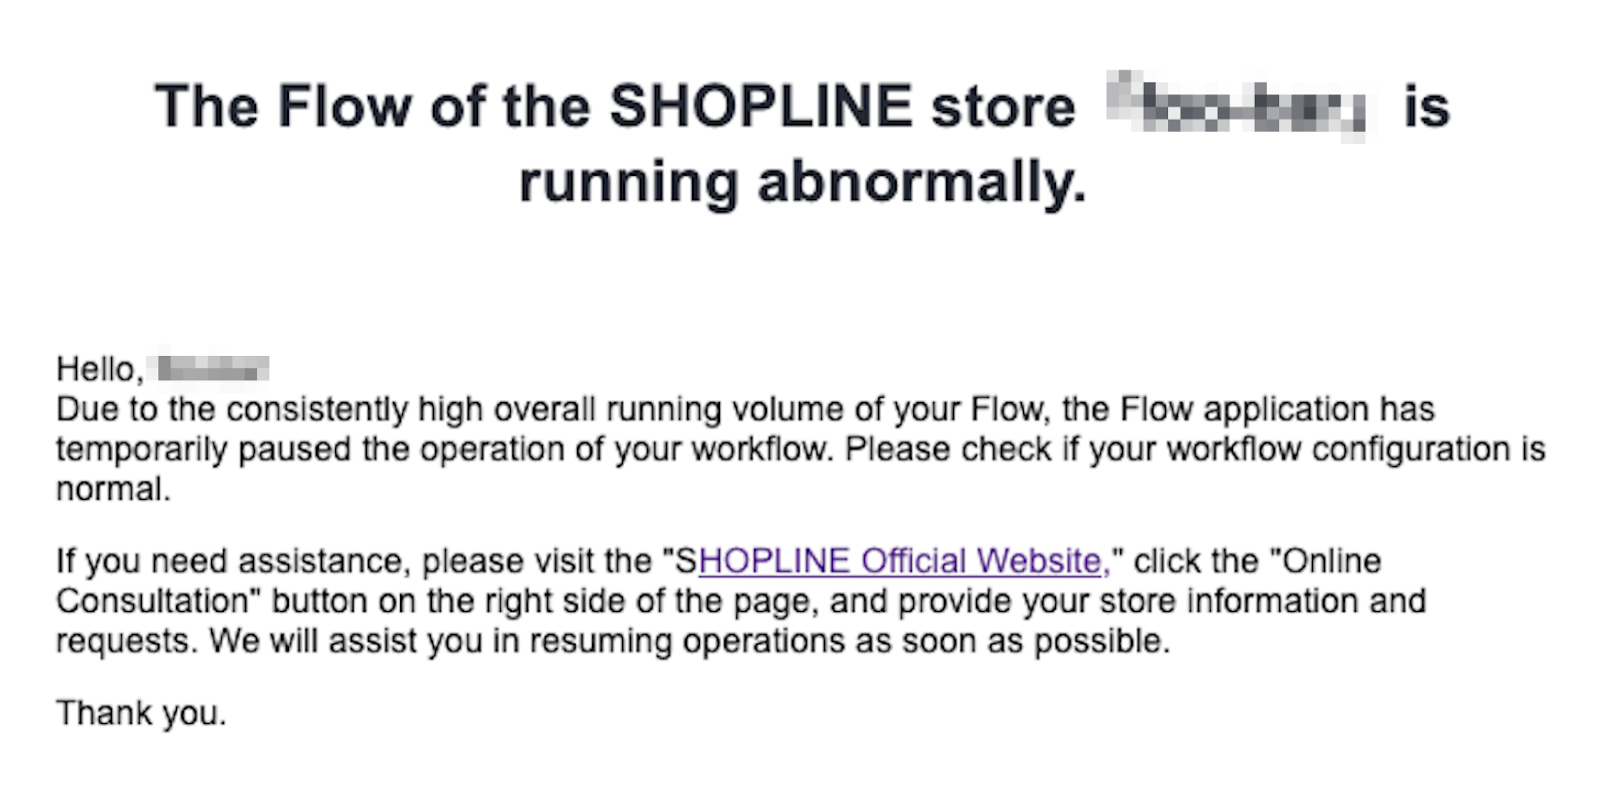The height and width of the screenshot is (788, 1600).
Task: Click the "Thank you." closing line
Action: pyautogui.click(x=141, y=713)
